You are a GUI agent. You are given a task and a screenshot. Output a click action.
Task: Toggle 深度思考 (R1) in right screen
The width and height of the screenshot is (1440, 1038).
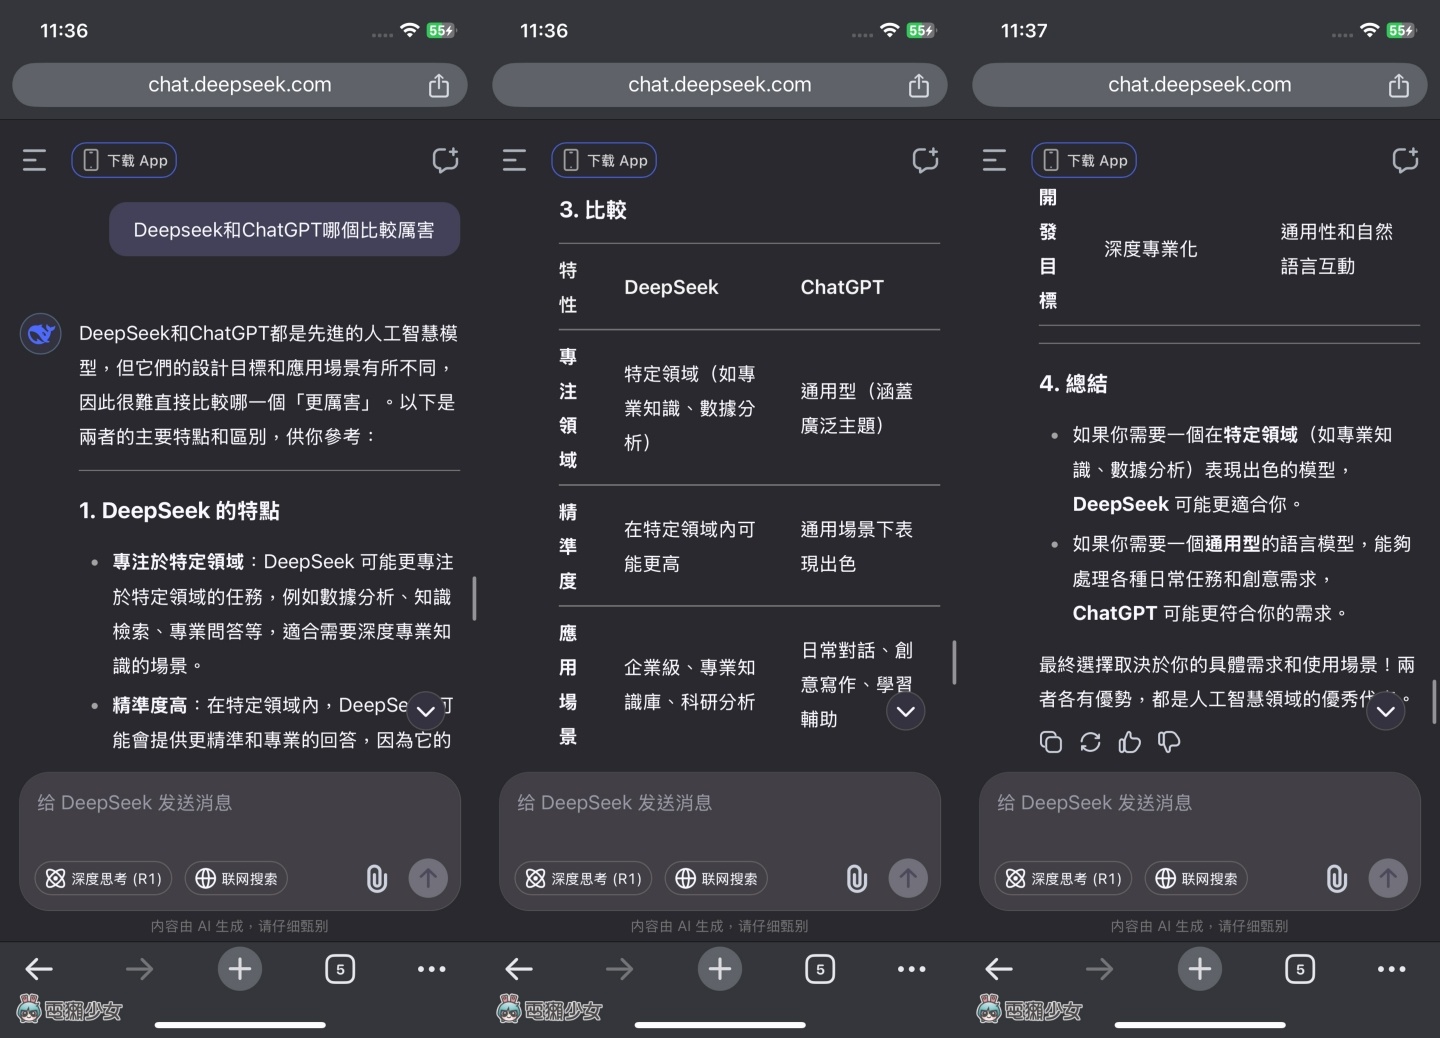pyautogui.click(x=1064, y=878)
